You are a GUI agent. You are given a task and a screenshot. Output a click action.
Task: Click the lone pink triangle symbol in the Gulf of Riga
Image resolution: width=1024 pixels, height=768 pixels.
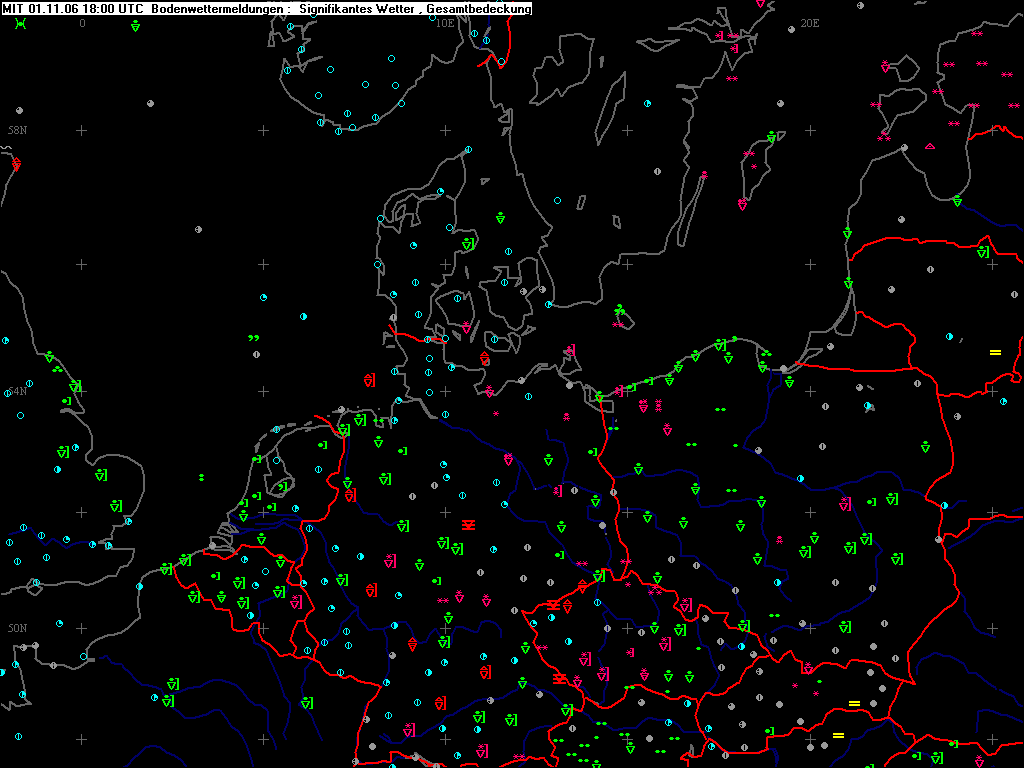point(930,146)
